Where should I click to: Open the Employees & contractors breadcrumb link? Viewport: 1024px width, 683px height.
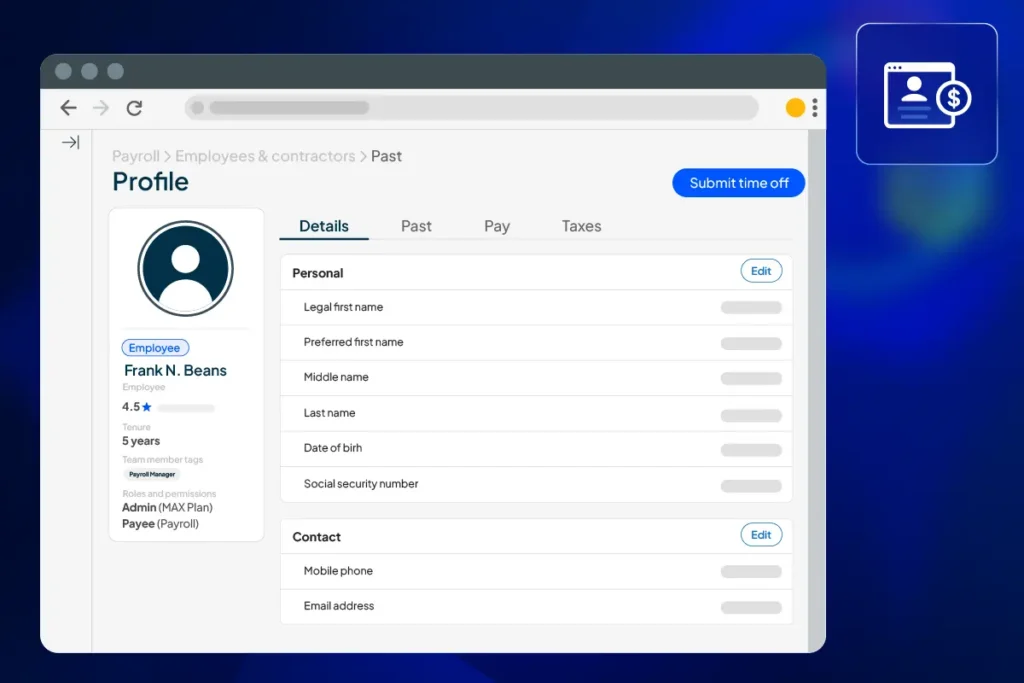264,156
